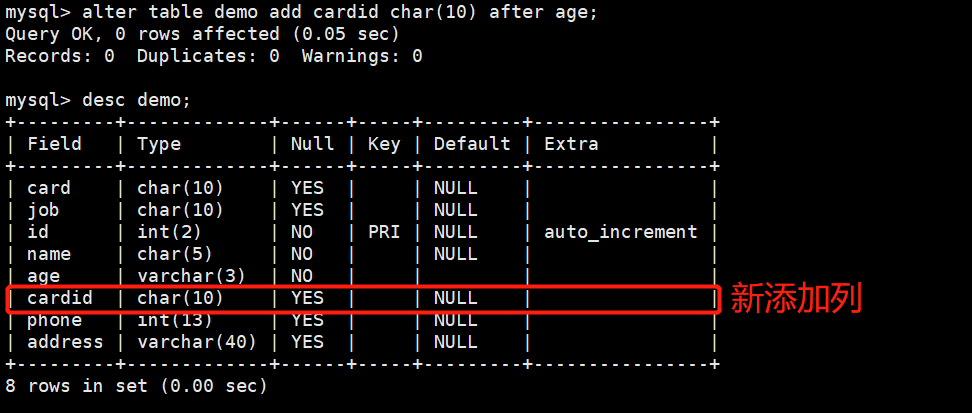Click the 'auto_increment' value in id row
This screenshot has width=972, height=413.
[621, 232]
